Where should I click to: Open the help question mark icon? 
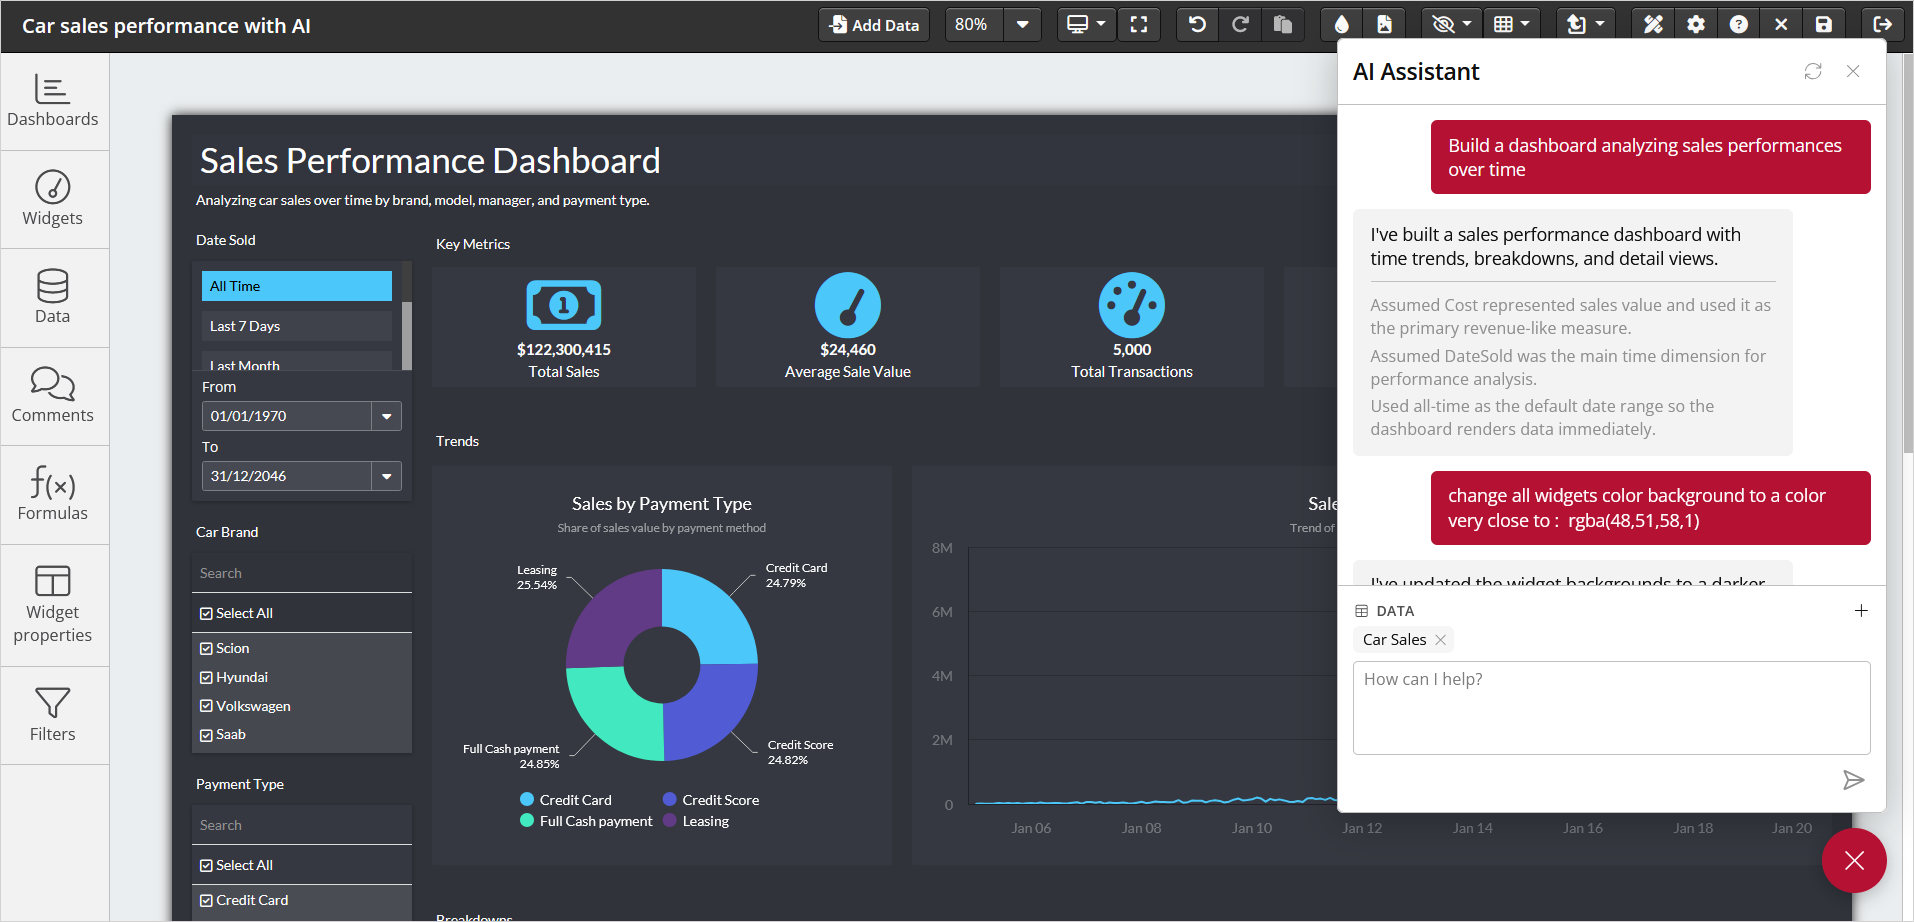point(1739,25)
